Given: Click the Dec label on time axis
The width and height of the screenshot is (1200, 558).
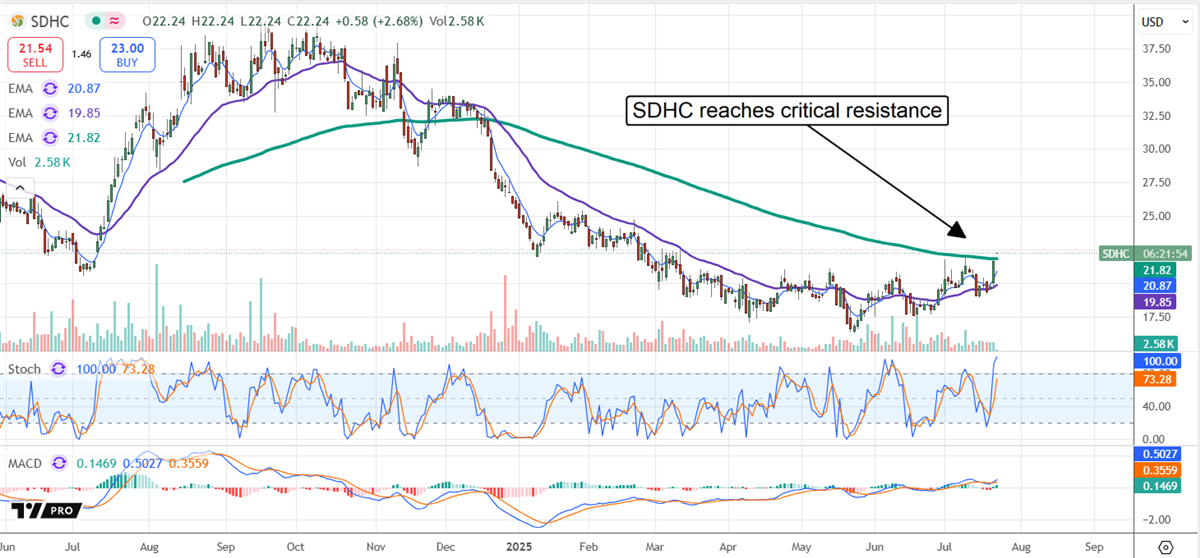Looking at the screenshot, I should pos(445,548).
